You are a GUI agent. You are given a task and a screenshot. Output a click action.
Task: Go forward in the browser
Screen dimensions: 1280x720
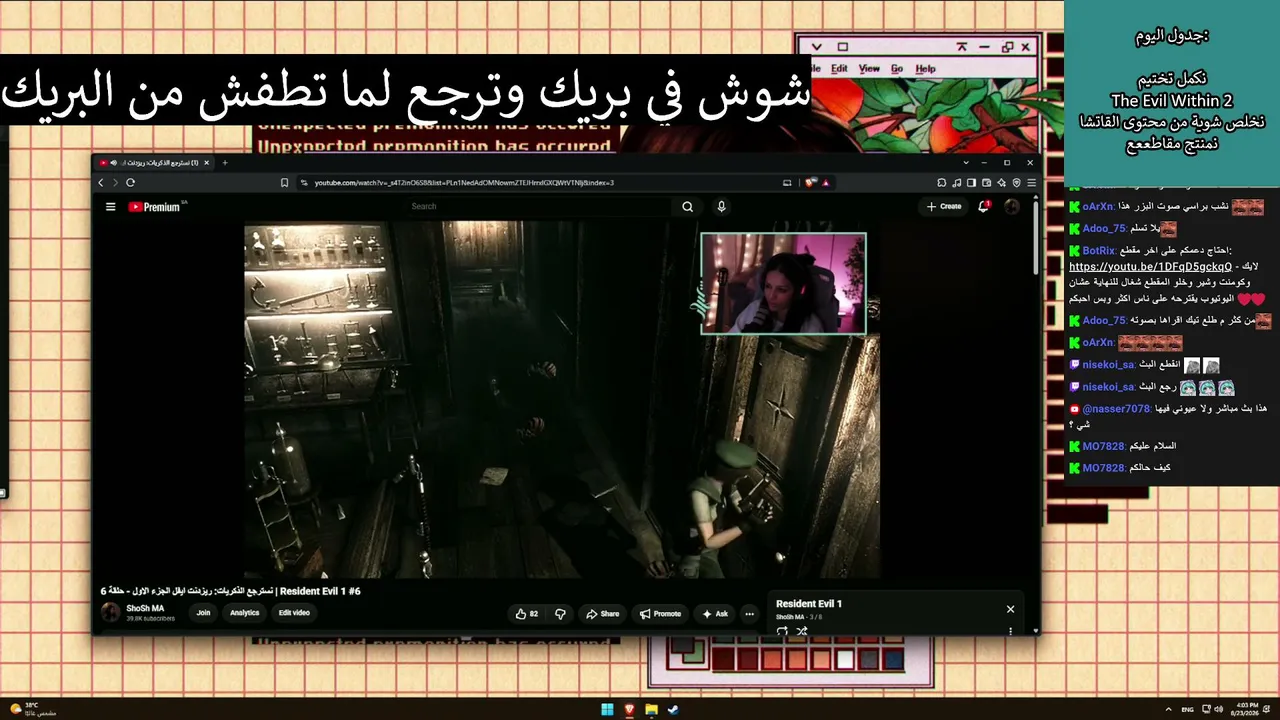[115, 183]
